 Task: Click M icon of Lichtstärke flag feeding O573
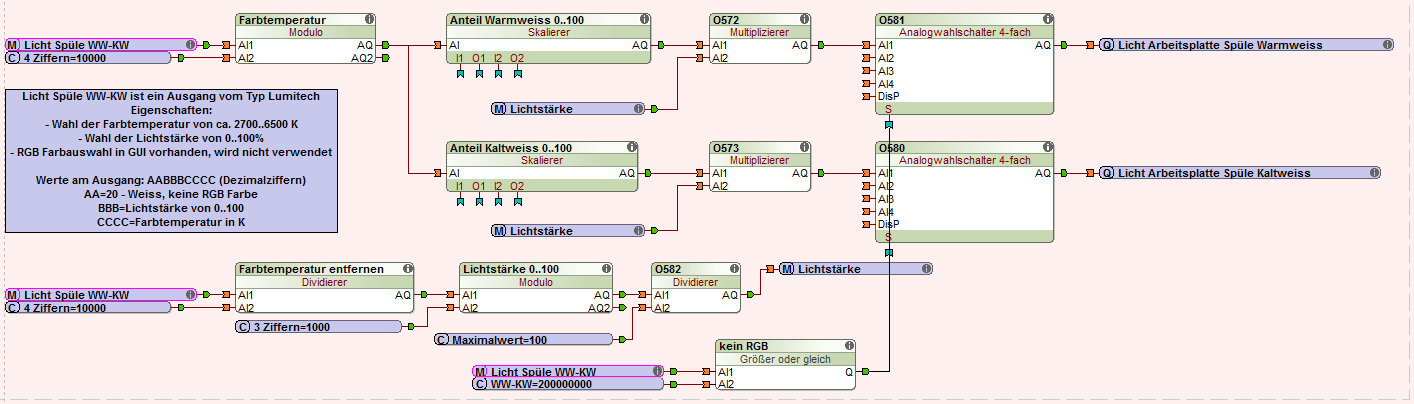click(499, 231)
